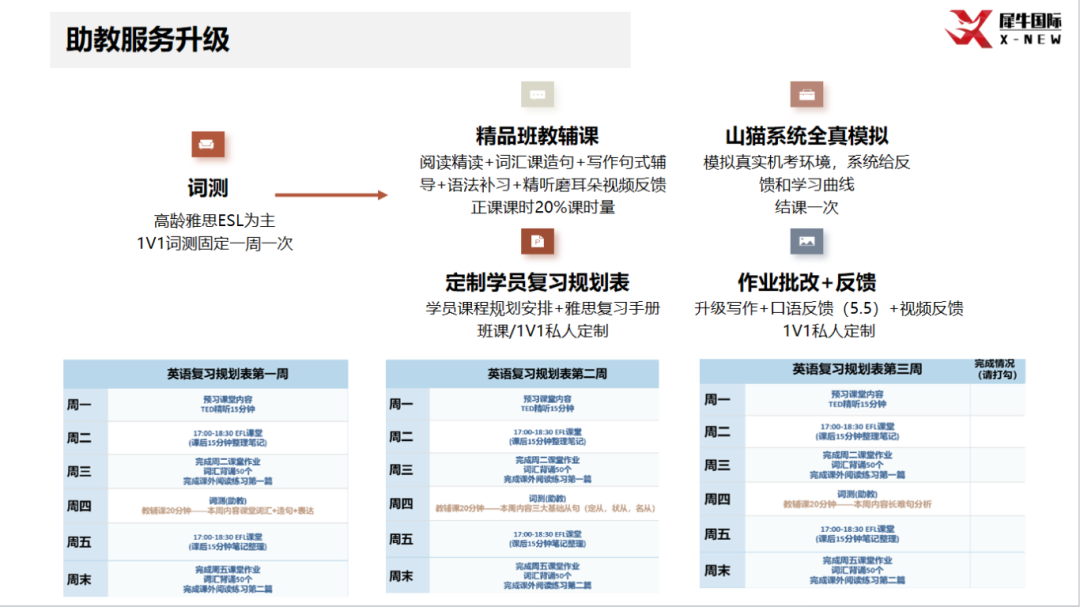Click third week 周四 cell 词测(助教)

[x=857, y=494]
